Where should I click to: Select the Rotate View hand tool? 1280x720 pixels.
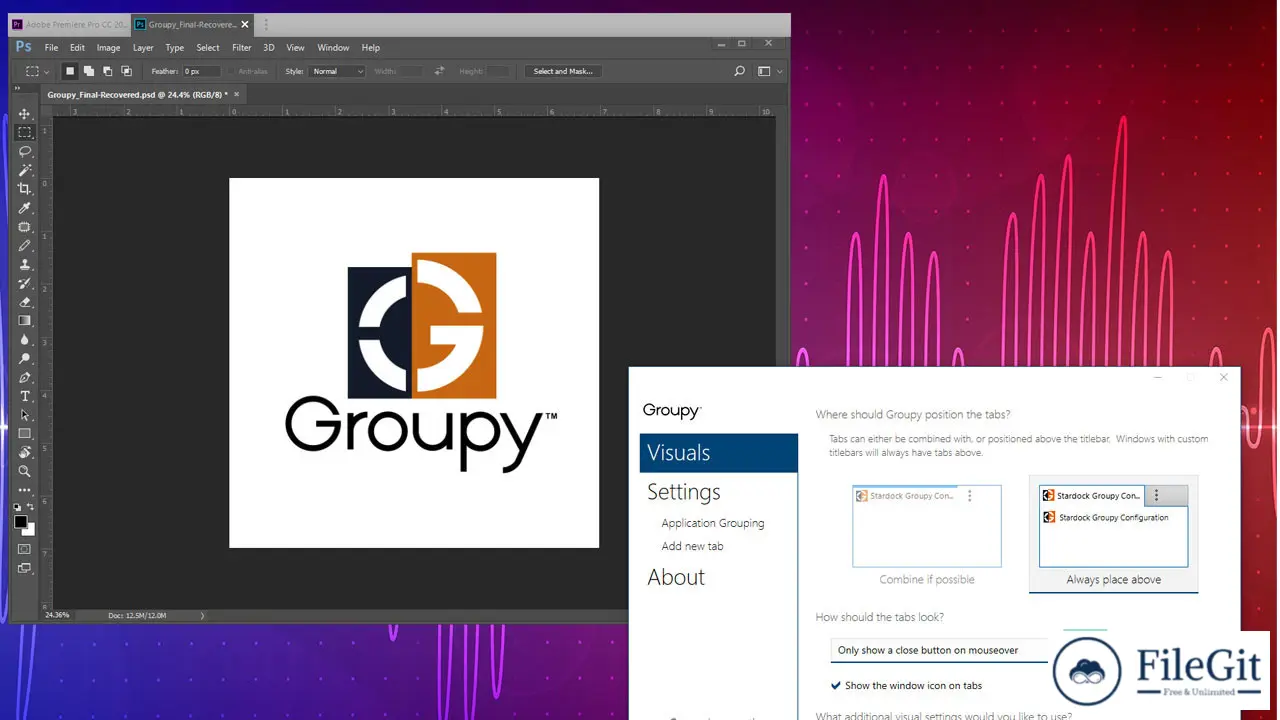(x=25, y=453)
